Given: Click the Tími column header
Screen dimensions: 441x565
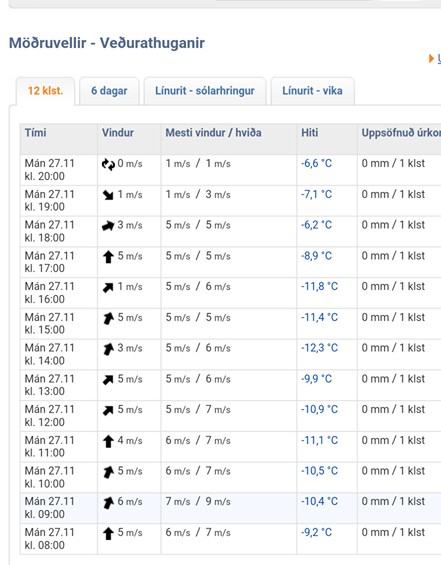Looking at the screenshot, I should coord(36,133).
